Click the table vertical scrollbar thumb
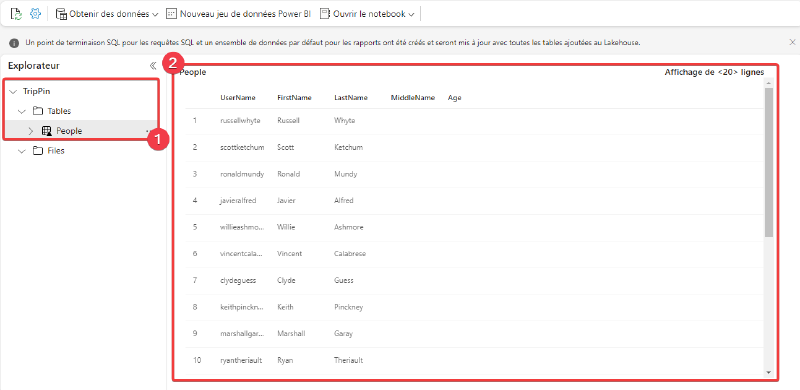The image size is (800, 390). tap(769, 162)
